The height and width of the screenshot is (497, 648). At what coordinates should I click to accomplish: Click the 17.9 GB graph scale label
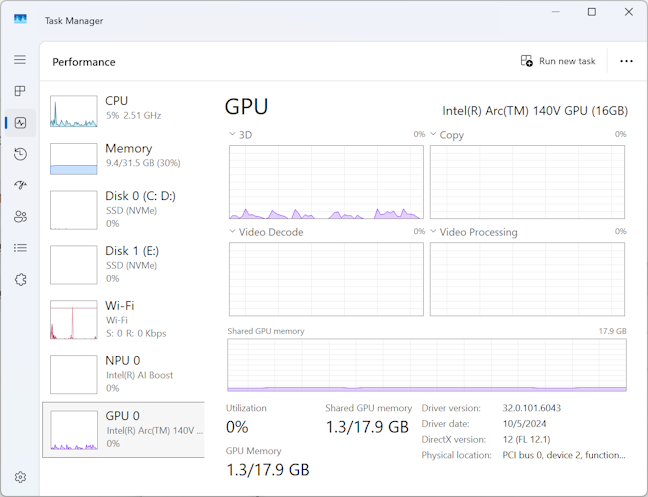(612, 331)
